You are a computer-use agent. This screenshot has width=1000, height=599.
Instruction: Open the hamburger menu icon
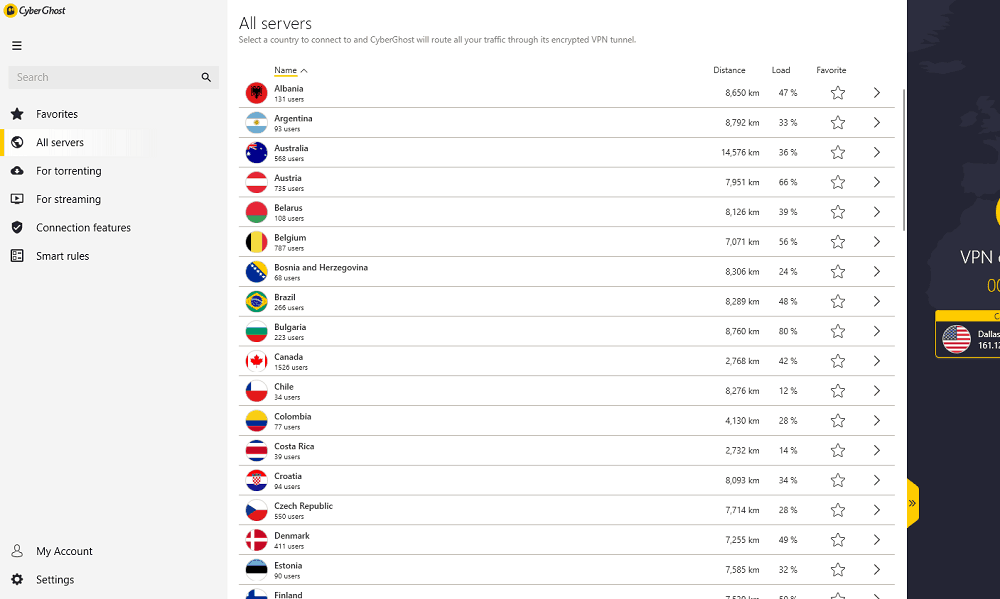pyautogui.click(x=17, y=46)
